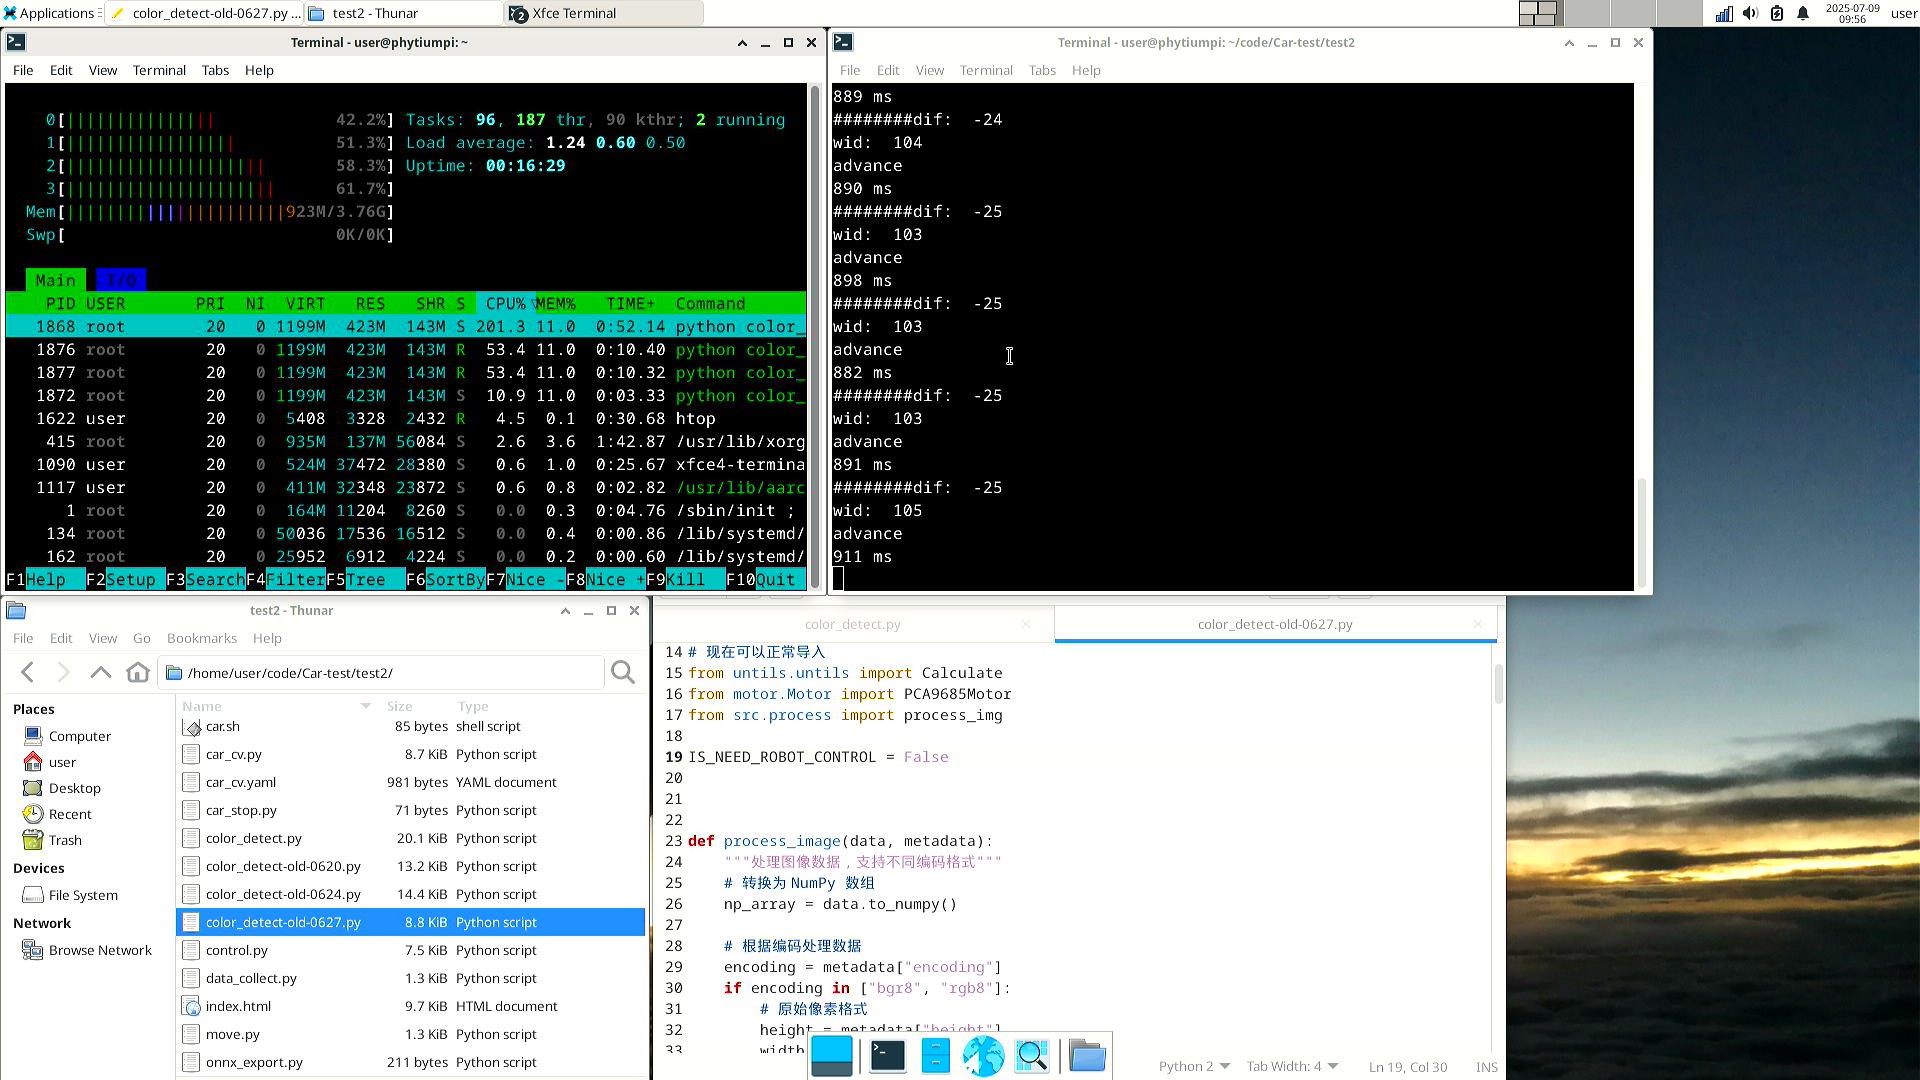Focus Xfce Terminal taskbar button
Viewport: 1920px width, 1080px height.
click(604, 13)
